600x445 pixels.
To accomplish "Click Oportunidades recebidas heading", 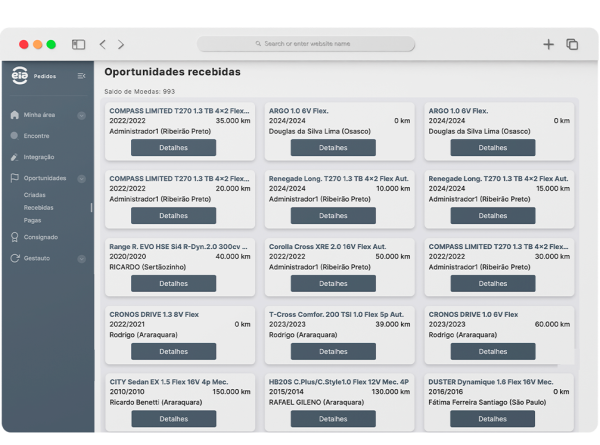I will click(173, 72).
